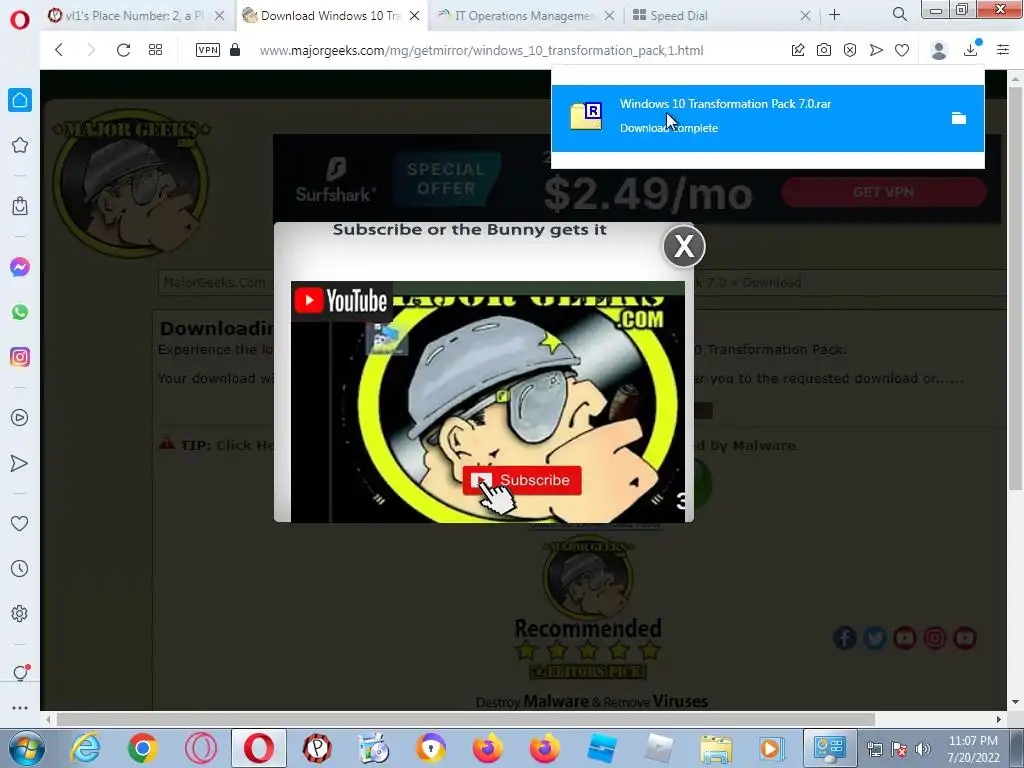Click the majorgeeks URL address field
This screenshot has width=1024, height=768.
(481, 50)
